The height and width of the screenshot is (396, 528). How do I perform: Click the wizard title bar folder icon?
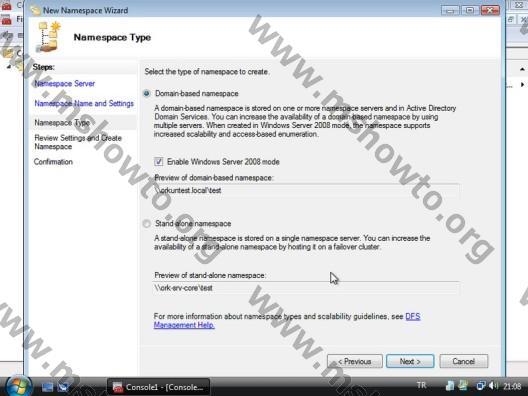tap(35, 10)
